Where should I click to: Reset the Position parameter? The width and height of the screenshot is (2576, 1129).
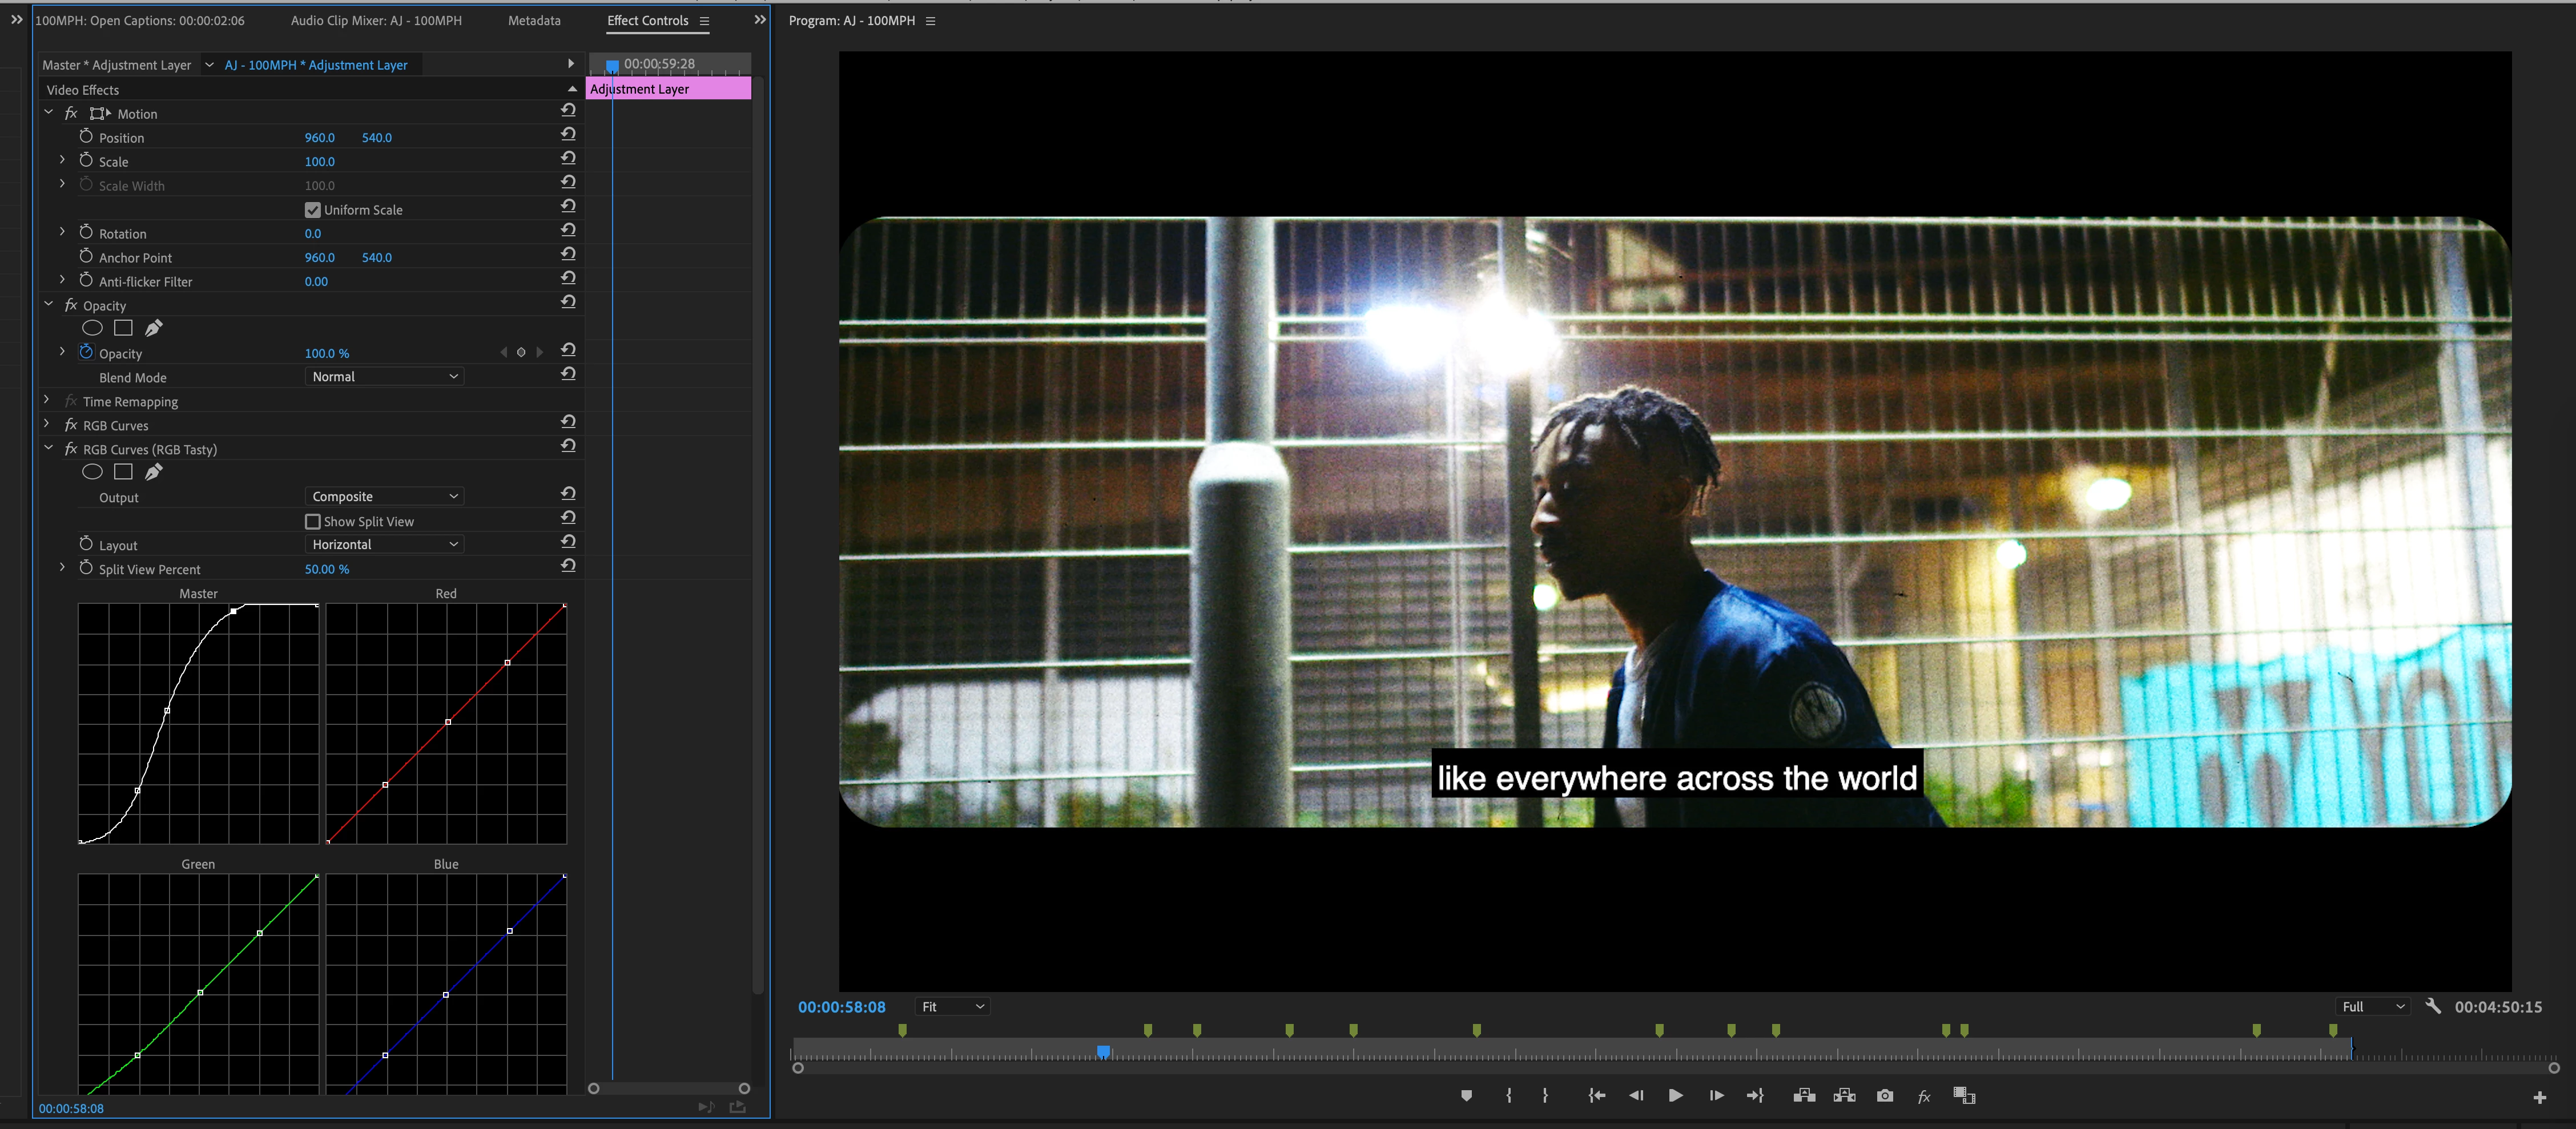568,134
